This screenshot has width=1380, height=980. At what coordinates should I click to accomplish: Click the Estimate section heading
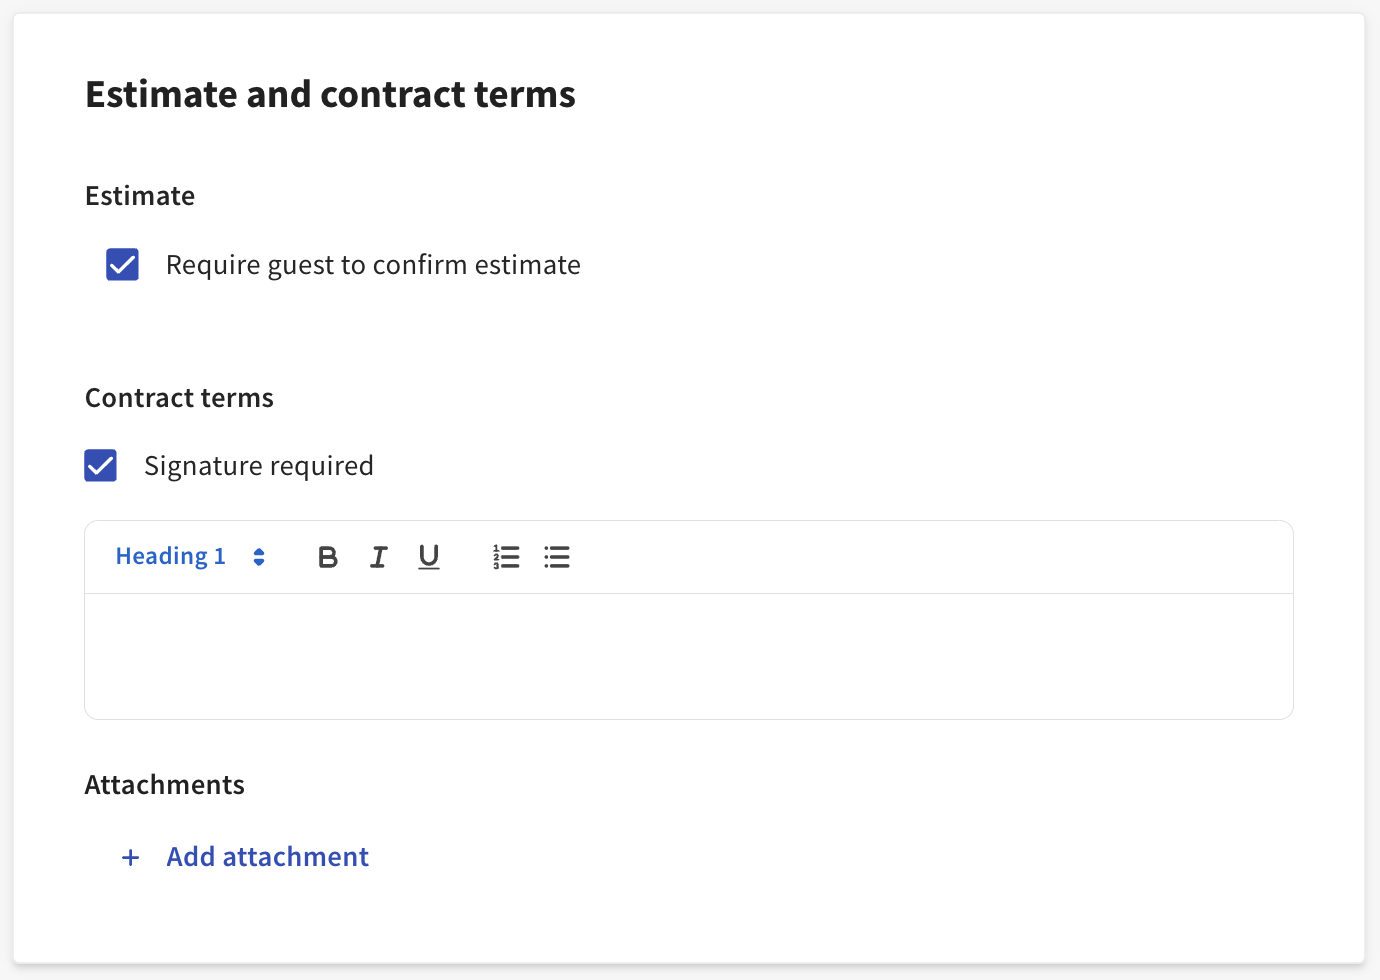point(140,196)
